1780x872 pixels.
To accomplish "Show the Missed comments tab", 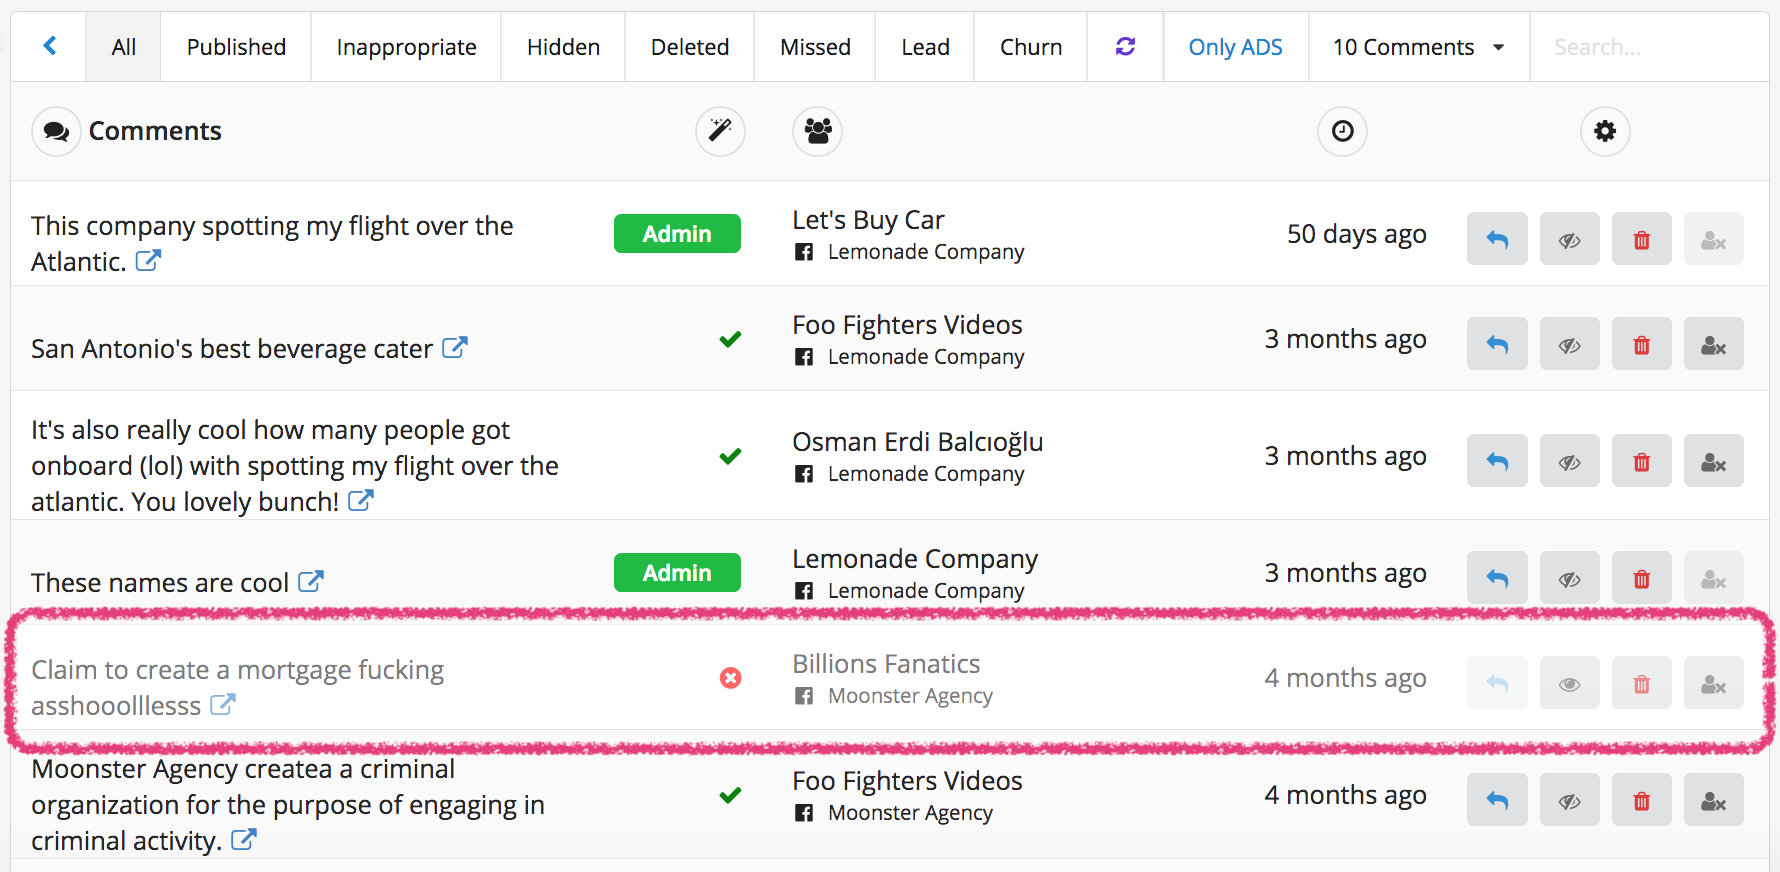I will pos(815,47).
